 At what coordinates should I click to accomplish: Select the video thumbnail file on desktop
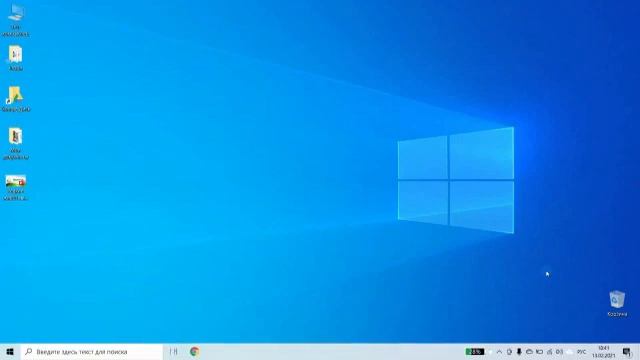[16, 188]
